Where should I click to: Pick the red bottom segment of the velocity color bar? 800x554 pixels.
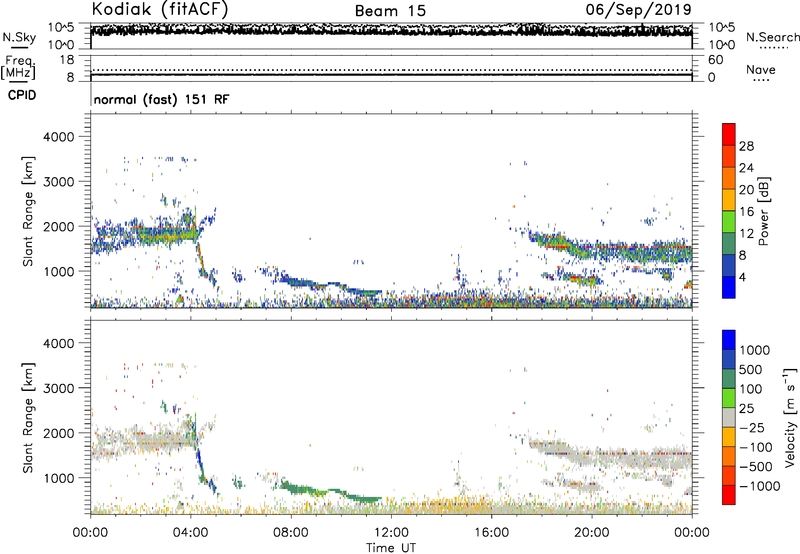pyautogui.click(x=729, y=495)
